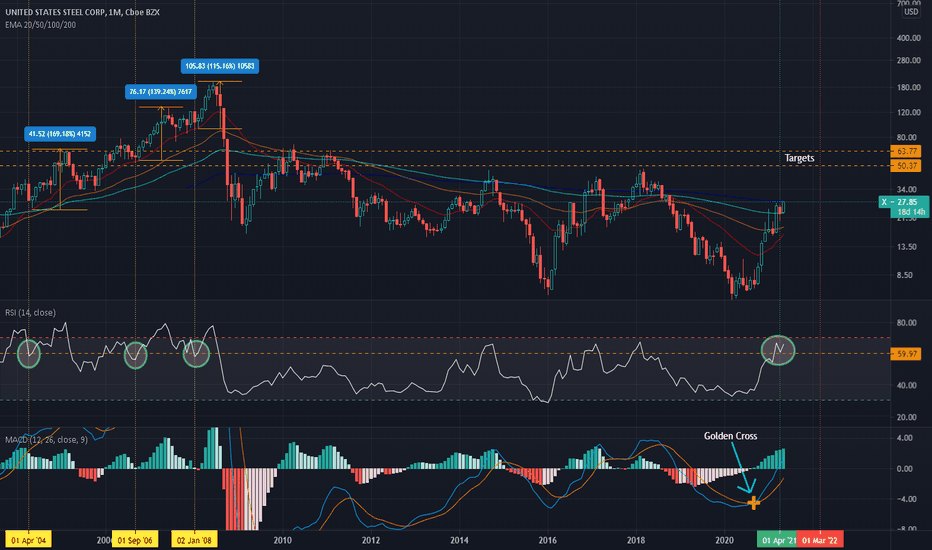932x550 pixels.
Task: Click the red 01 Mar '22 date marker
Action: click(x=820, y=540)
